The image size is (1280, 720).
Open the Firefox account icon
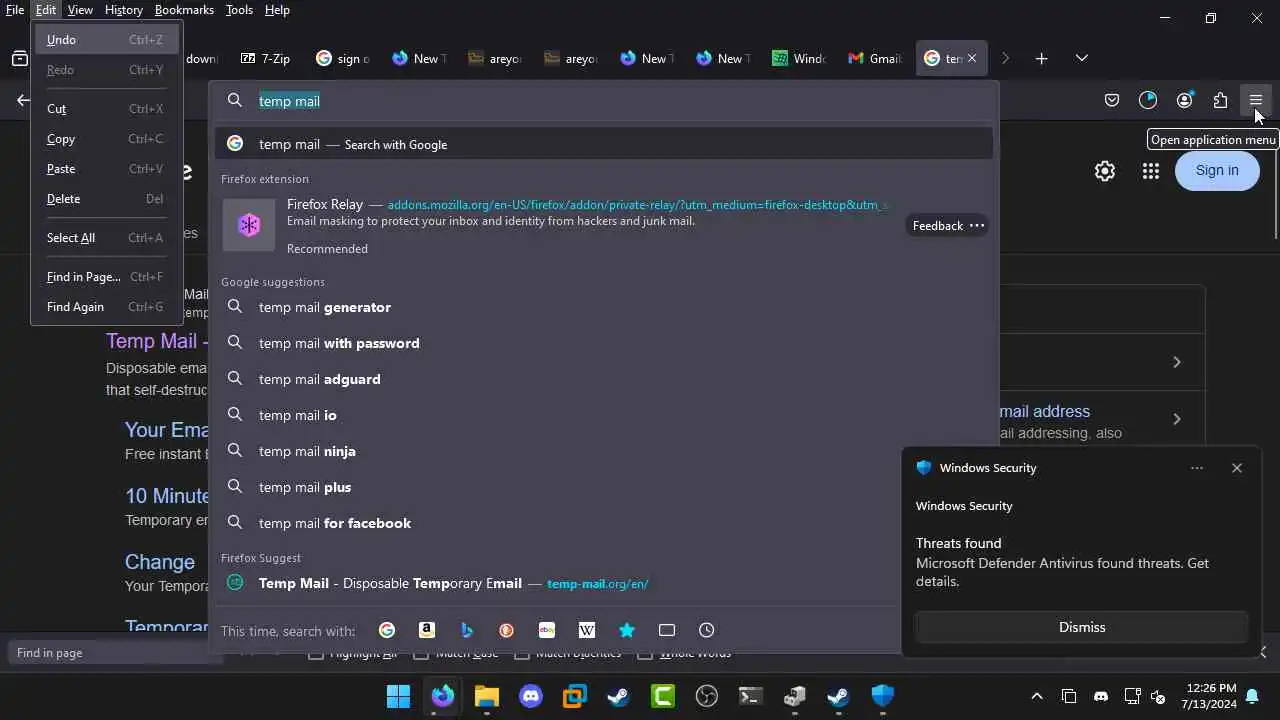click(1185, 100)
